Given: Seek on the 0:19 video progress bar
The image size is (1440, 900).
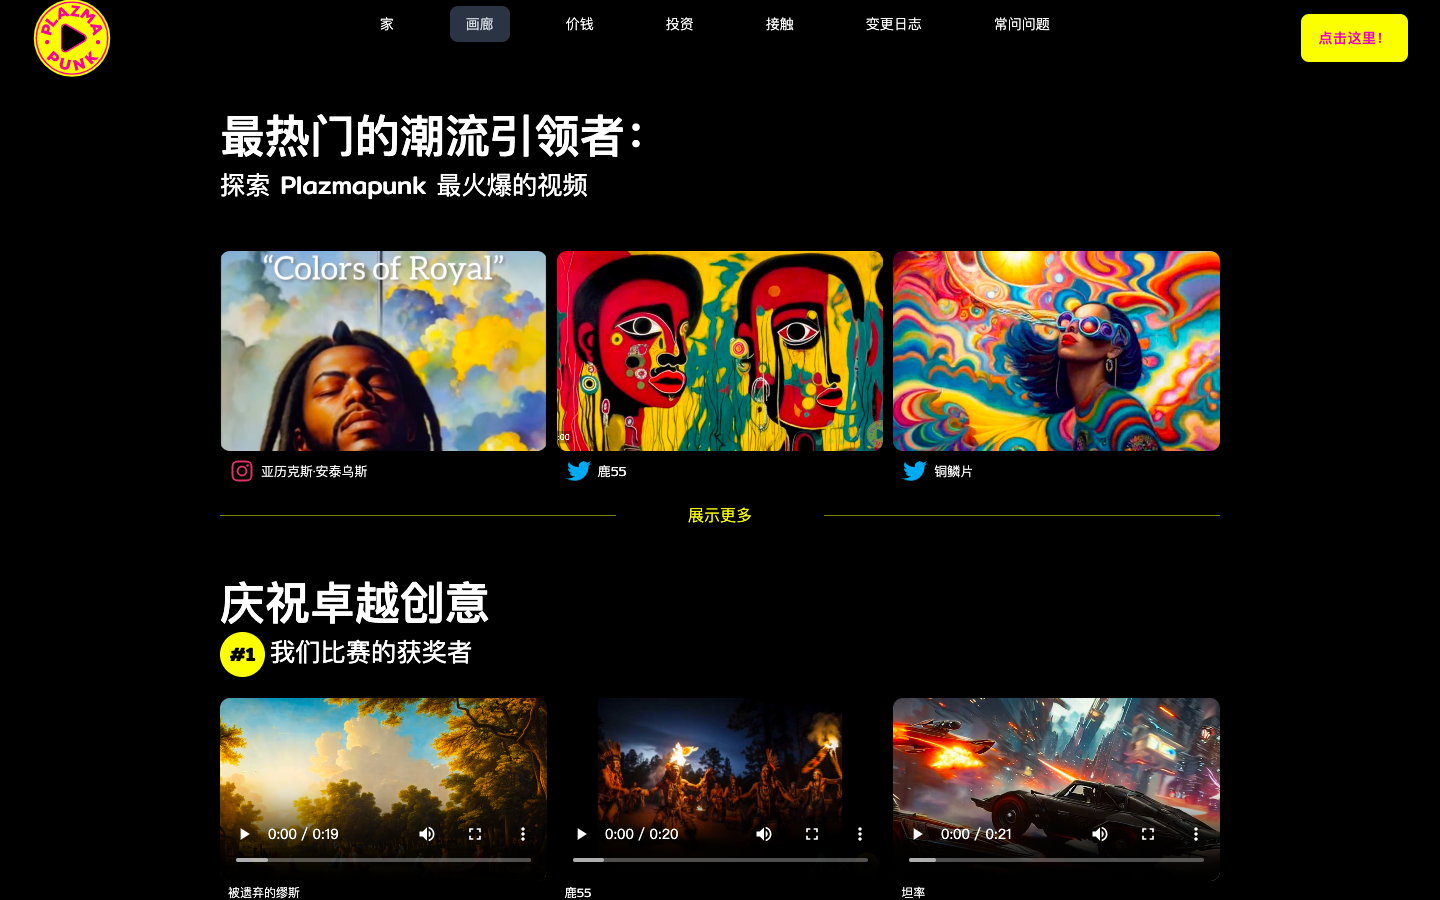Looking at the screenshot, I should point(383,860).
